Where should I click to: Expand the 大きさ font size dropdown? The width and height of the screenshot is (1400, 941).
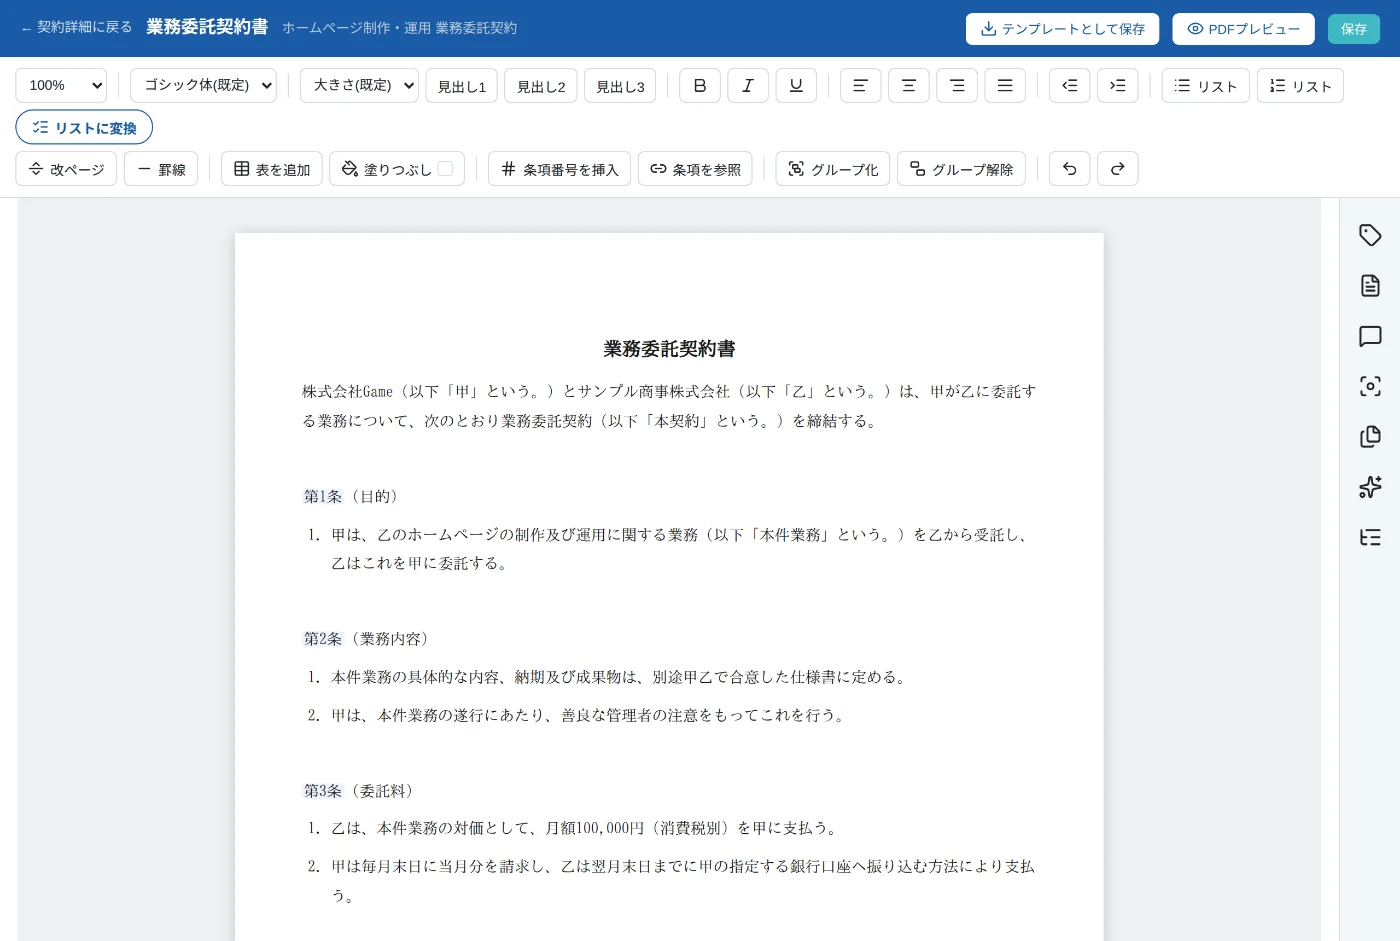click(x=360, y=86)
